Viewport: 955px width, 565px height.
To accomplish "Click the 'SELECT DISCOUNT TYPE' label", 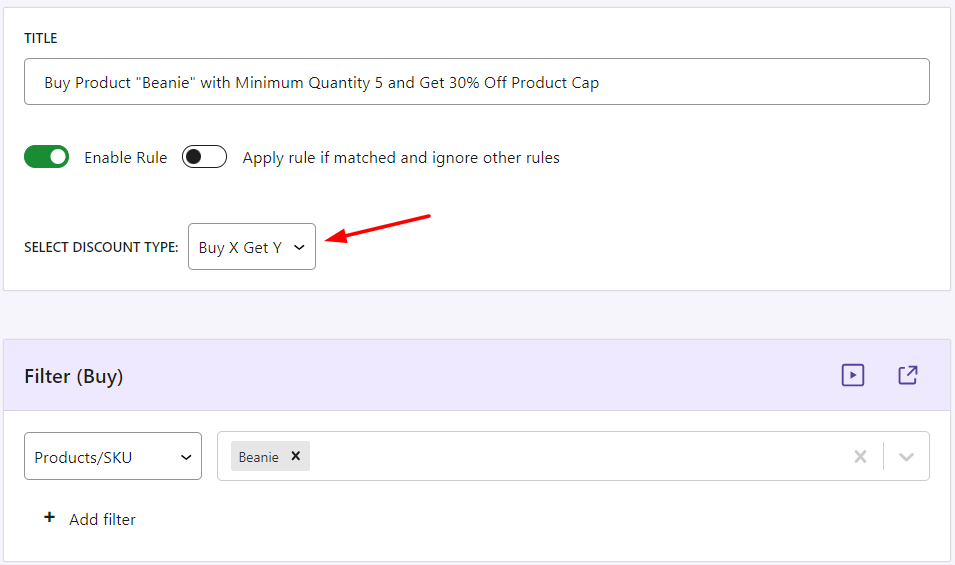I will [101, 247].
